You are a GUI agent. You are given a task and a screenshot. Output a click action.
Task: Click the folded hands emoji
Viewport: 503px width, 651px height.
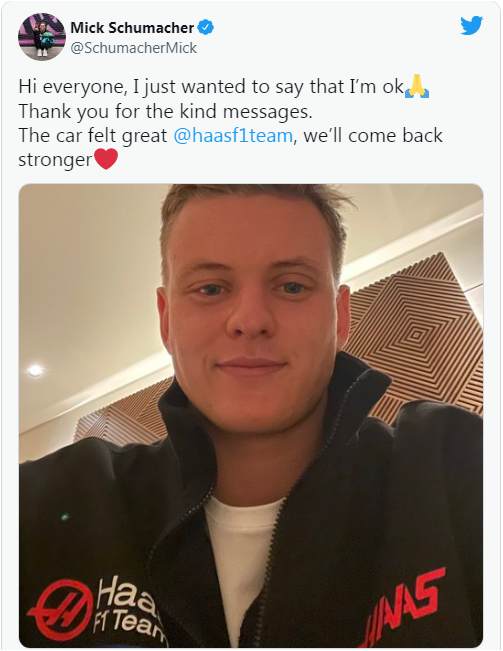pyautogui.click(x=417, y=86)
